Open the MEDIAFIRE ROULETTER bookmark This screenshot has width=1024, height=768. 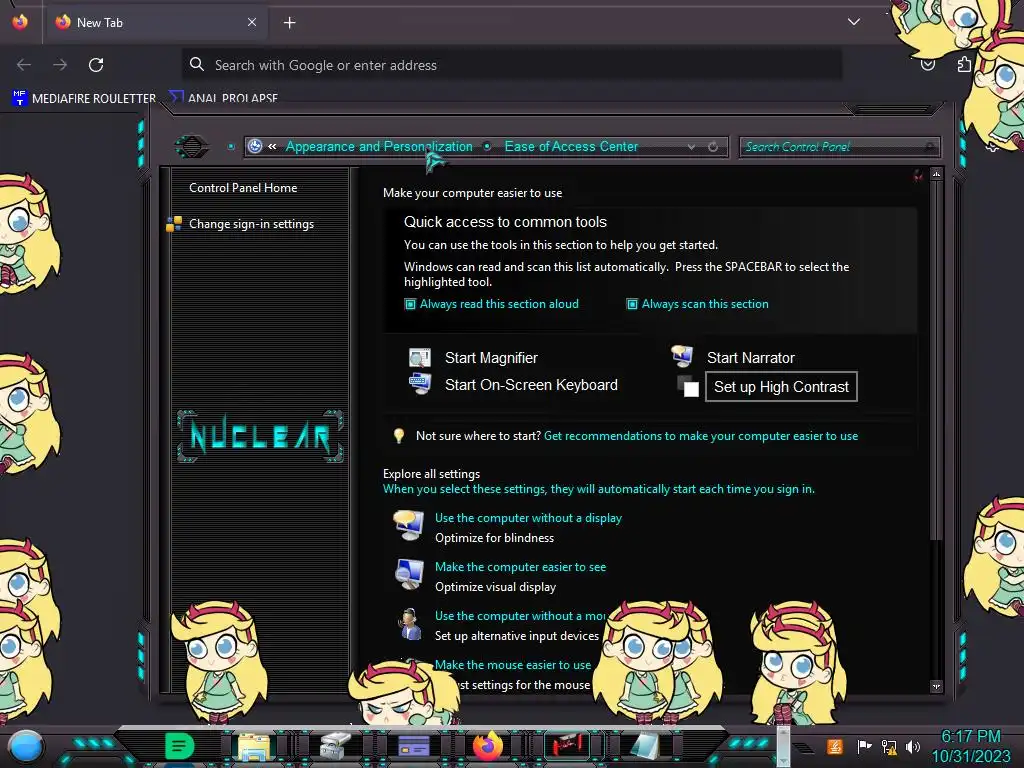pyautogui.click(x=84, y=98)
